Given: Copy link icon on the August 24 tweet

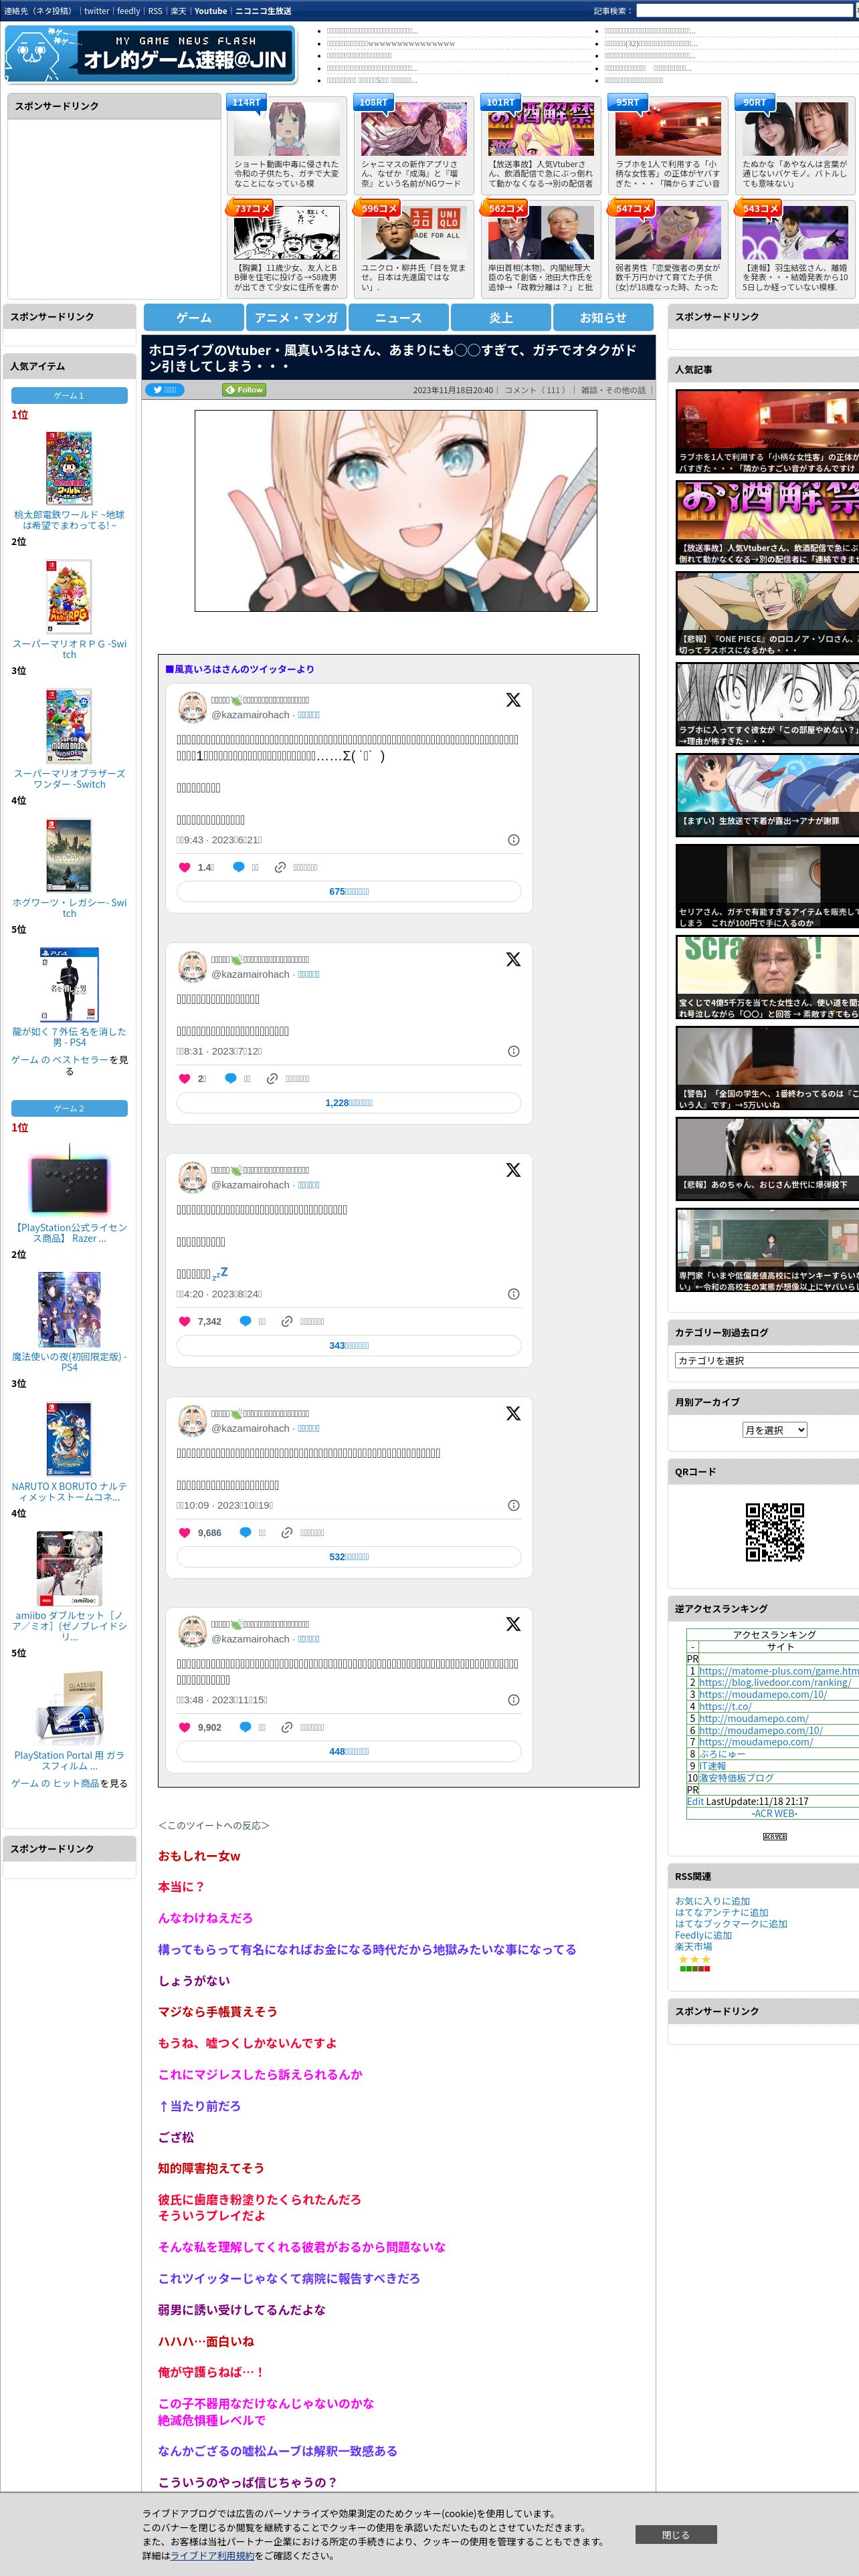Looking at the screenshot, I should click(287, 1321).
